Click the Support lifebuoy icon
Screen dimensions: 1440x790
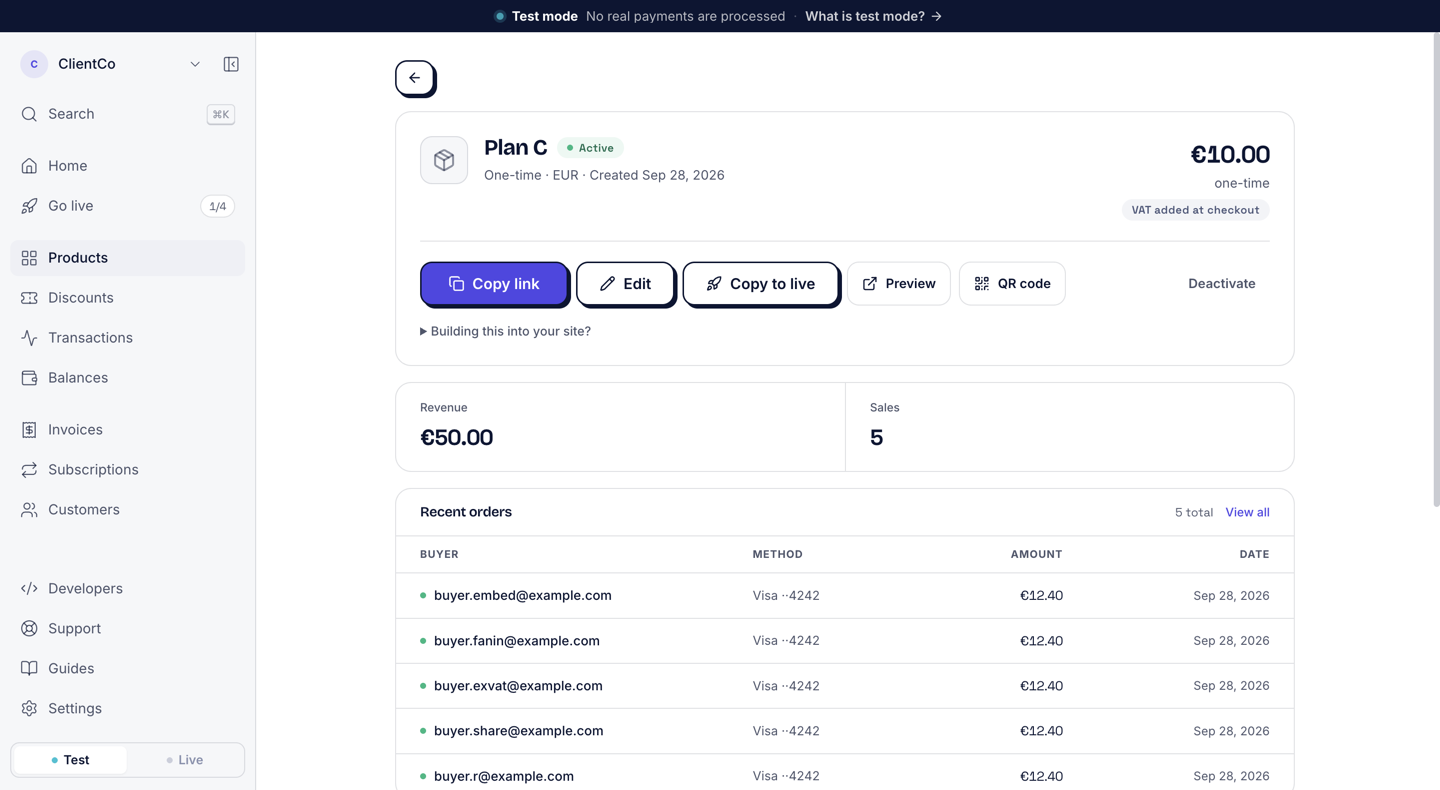click(29, 629)
